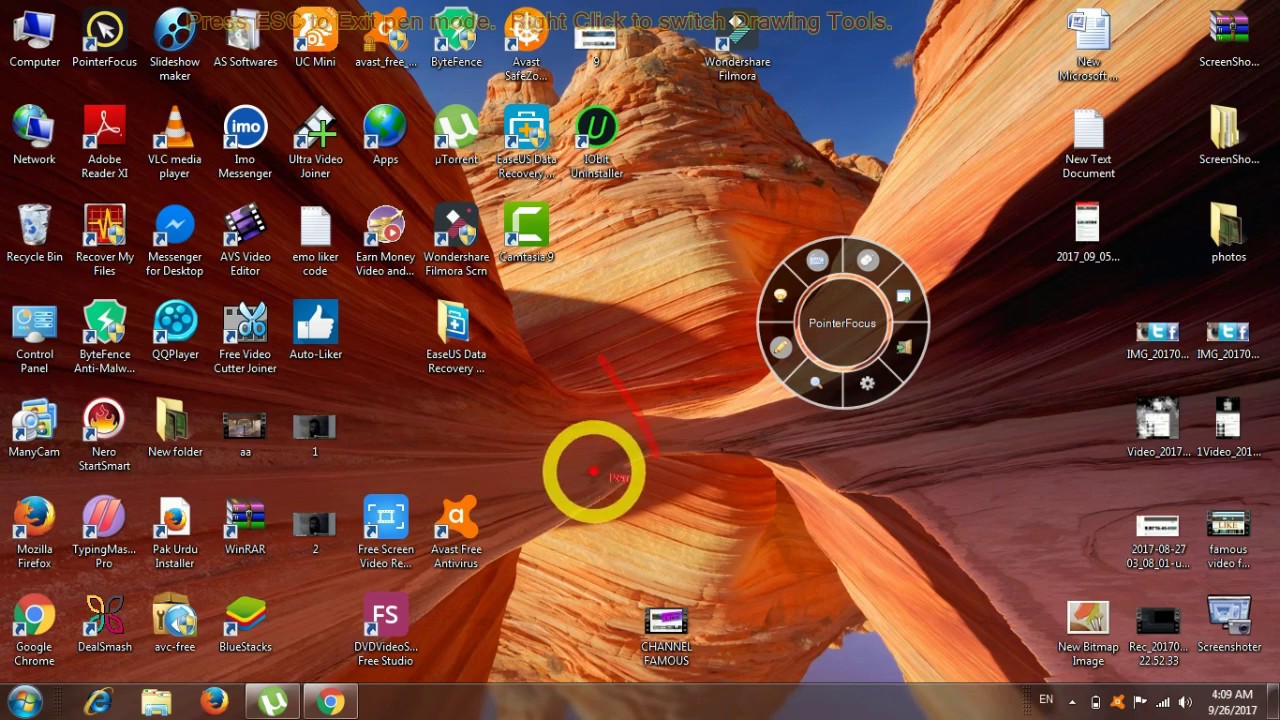Select the BlueStacks desktop icon
This screenshot has width=1280, height=720.
point(245,624)
